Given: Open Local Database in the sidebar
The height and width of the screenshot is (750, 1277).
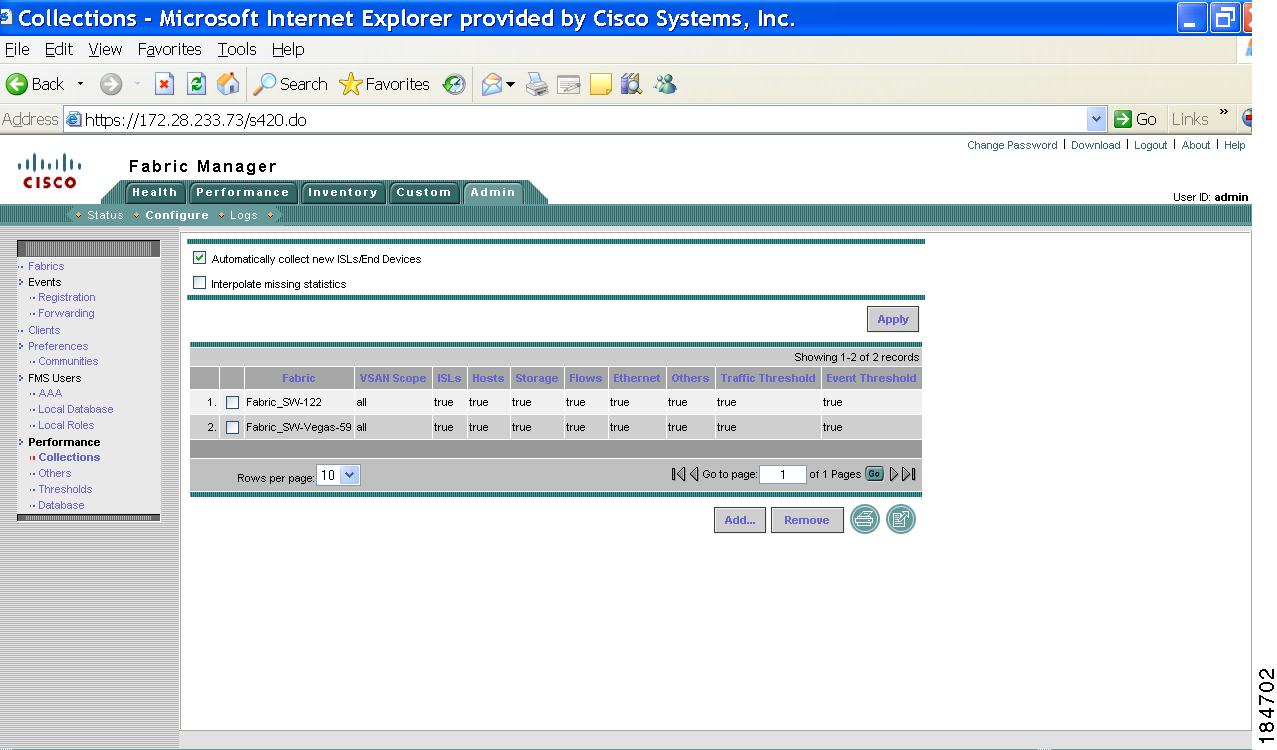Looking at the screenshot, I should point(76,409).
